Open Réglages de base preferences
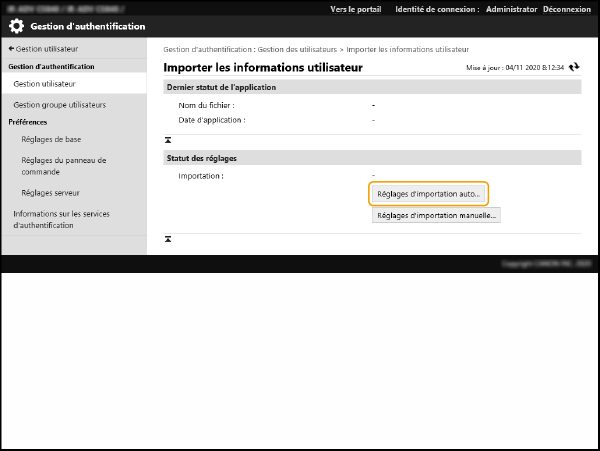Screen dimensions: 600x451 (x=51, y=139)
